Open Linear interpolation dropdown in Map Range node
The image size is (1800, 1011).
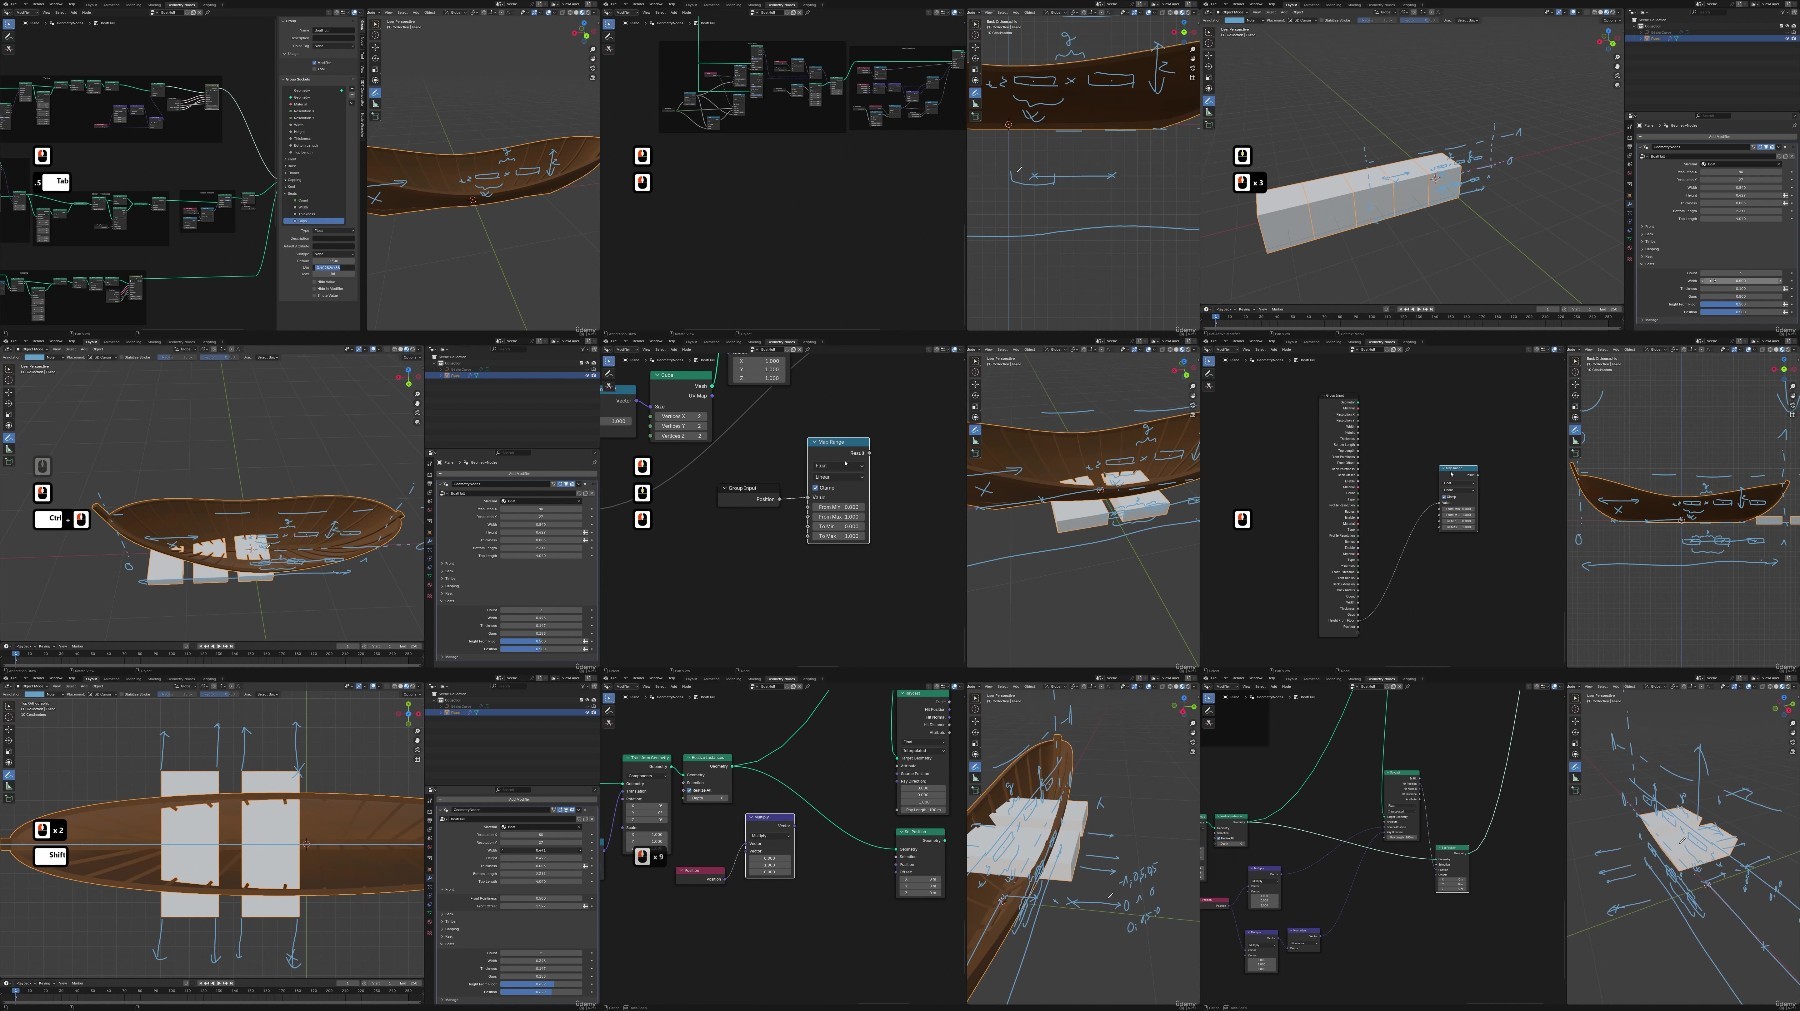pos(838,477)
